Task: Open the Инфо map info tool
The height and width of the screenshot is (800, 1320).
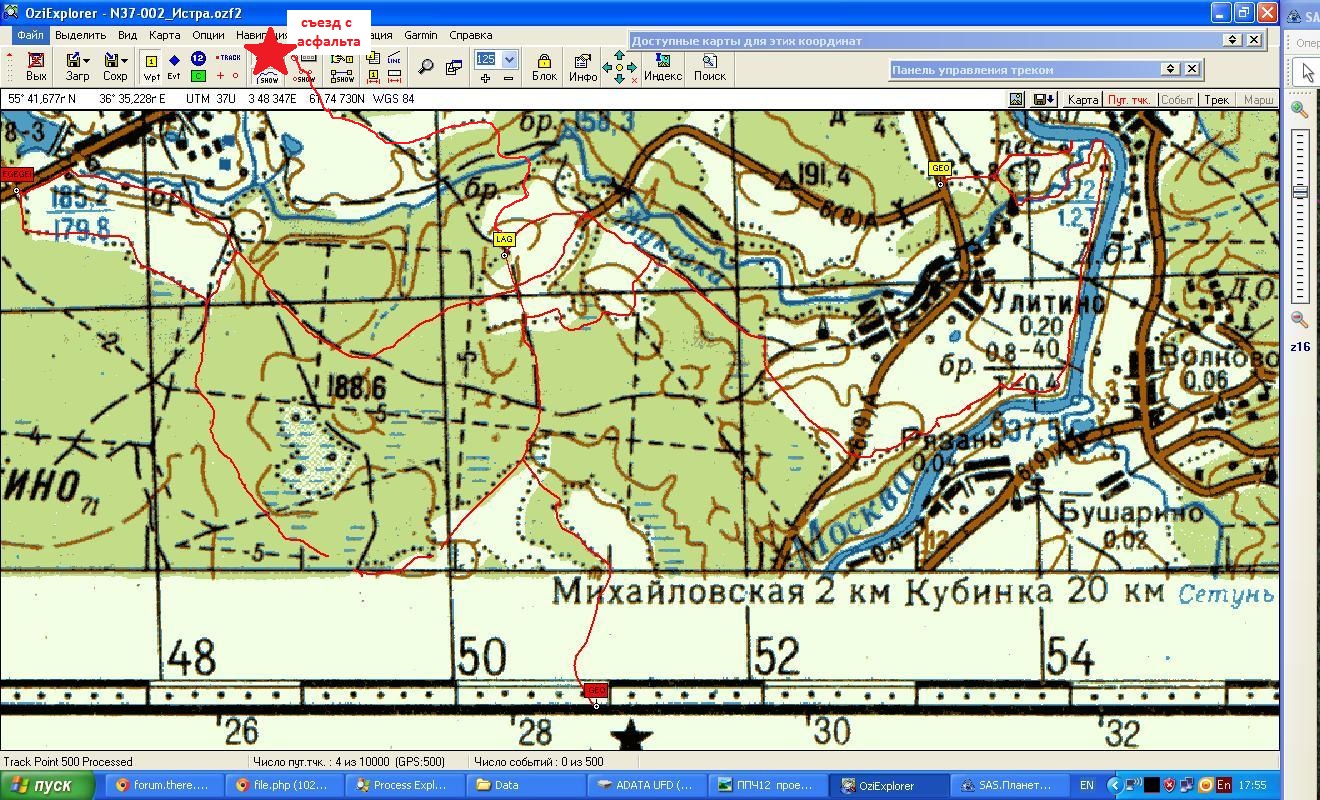Action: [x=583, y=66]
